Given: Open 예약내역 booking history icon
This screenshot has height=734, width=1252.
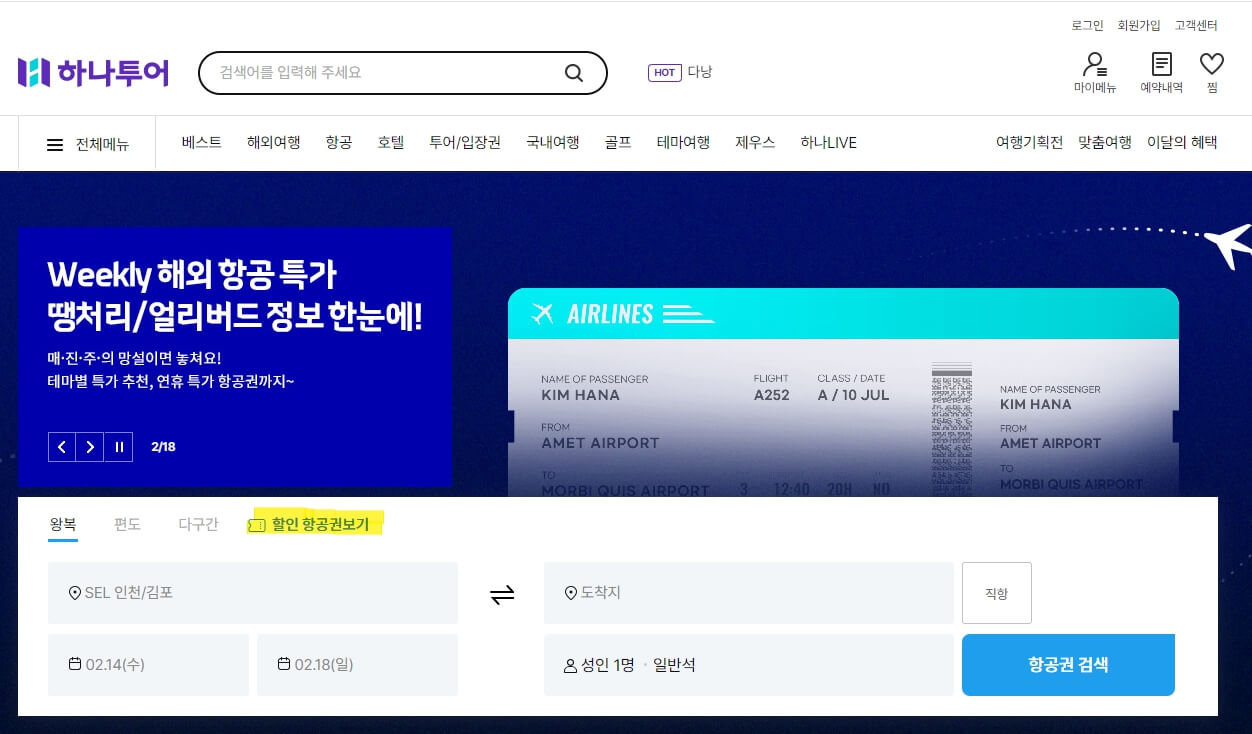Looking at the screenshot, I should [x=1160, y=70].
